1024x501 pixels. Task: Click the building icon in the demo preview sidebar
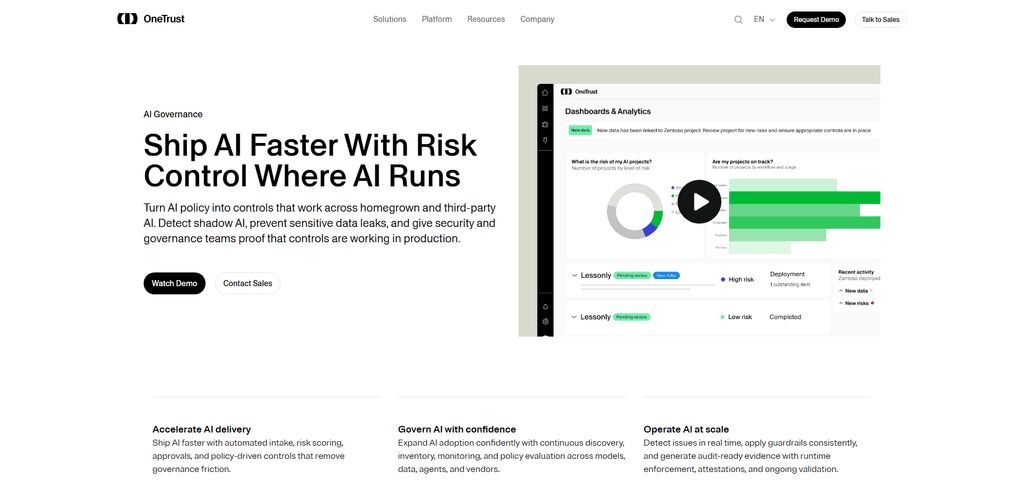coord(545,124)
